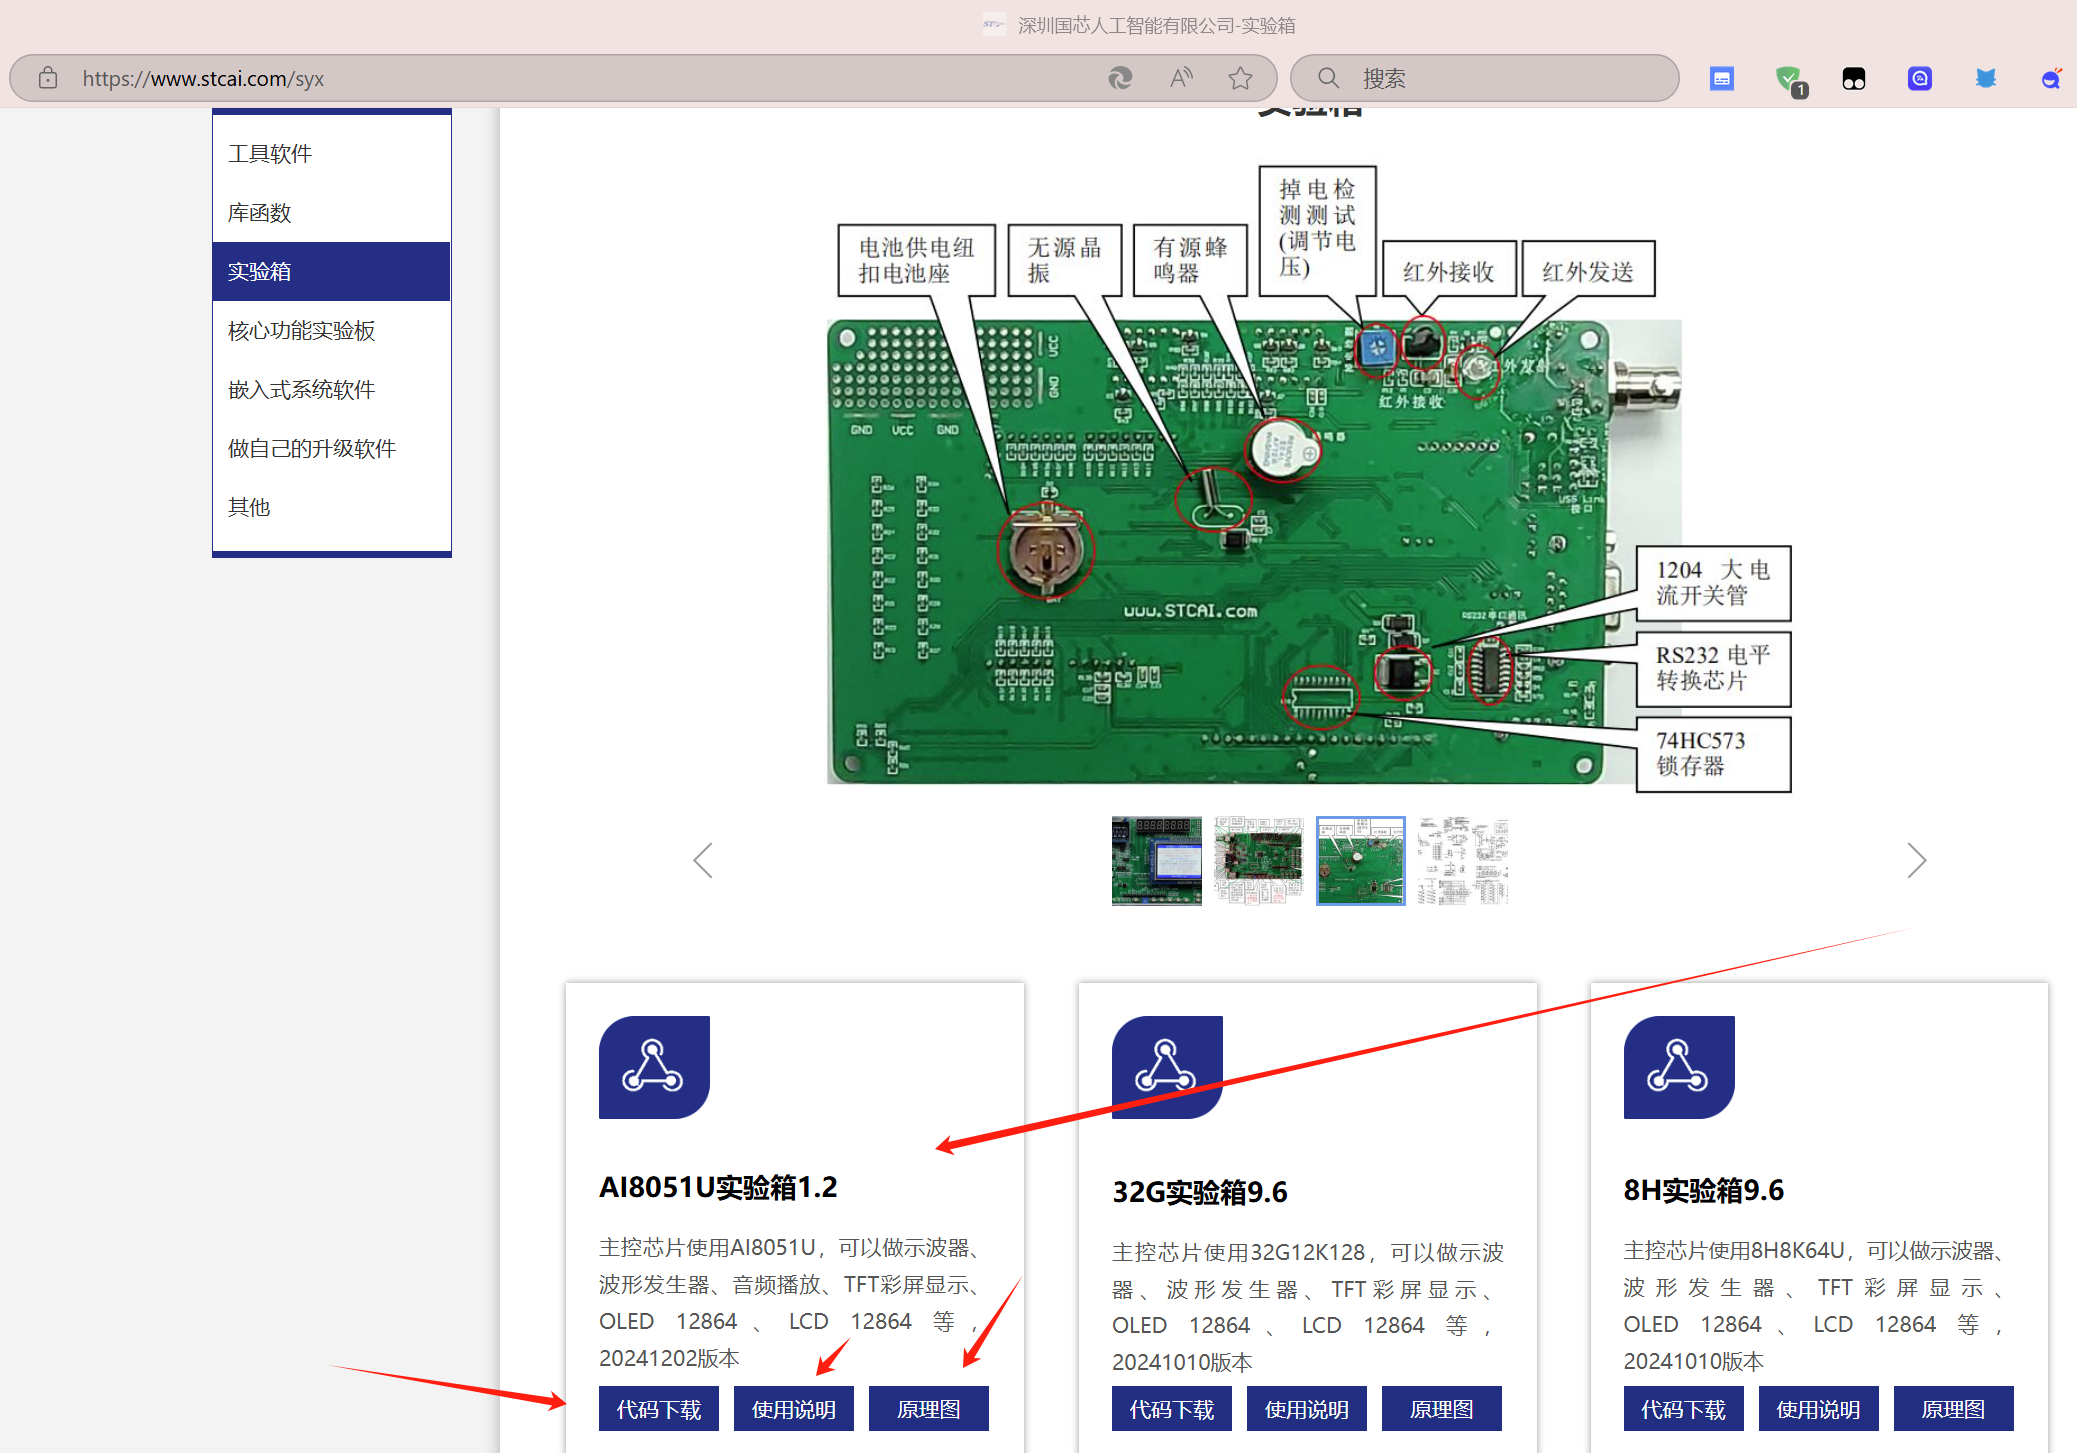Click the site lock icon in address bar

tap(47, 78)
